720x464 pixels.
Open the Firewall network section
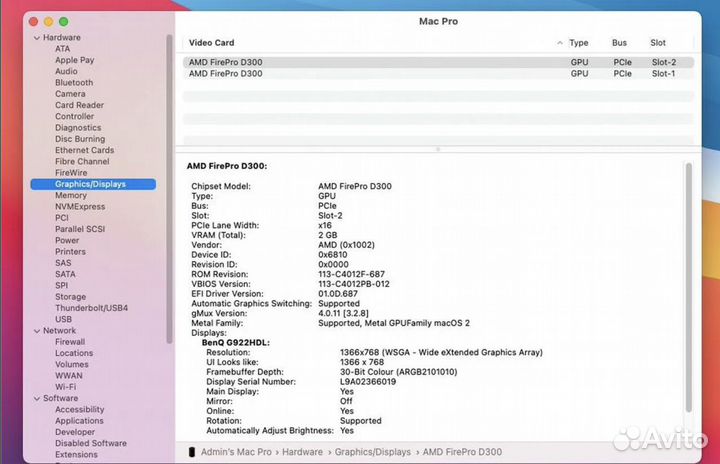click(x=70, y=342)
